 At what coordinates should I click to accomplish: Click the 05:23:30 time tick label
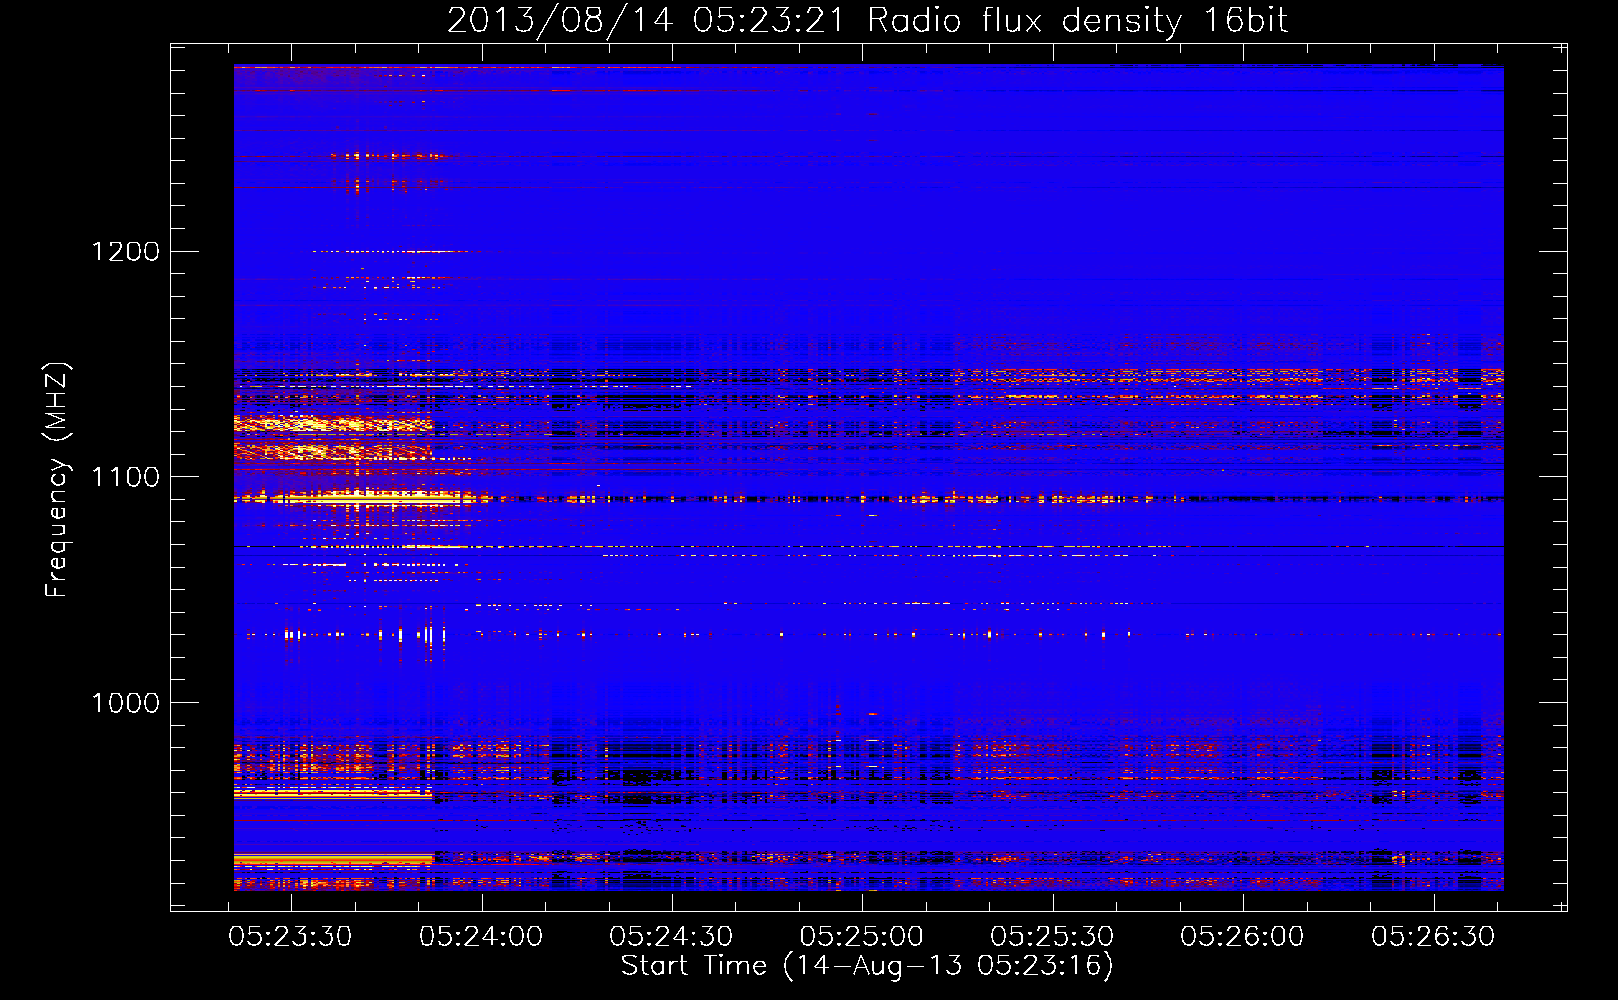click(290, 937)
